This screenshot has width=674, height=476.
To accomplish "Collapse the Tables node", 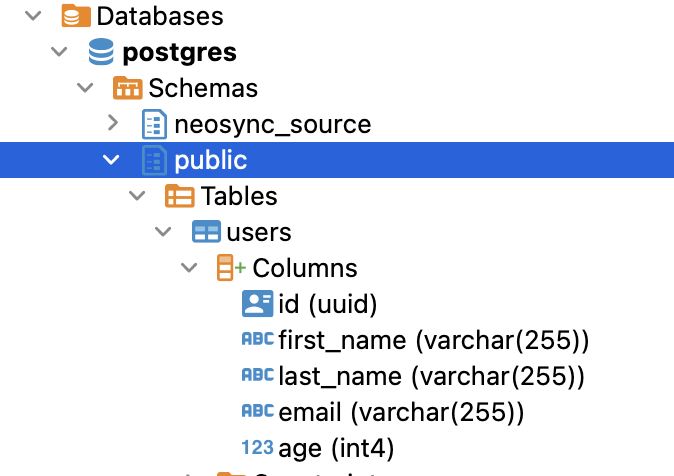I will 137,196.
